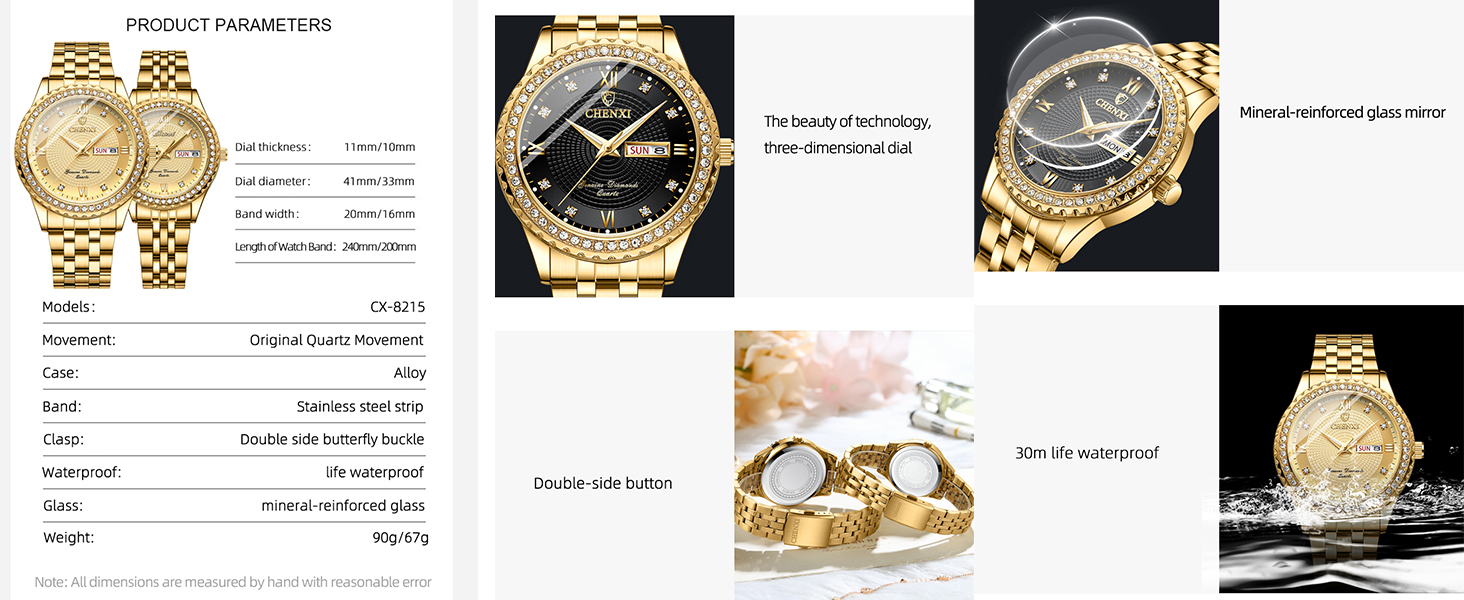1464x600 pixels.
Task: Click Length of Watch Band 240mm/200mm
Action: pos(325,247)
